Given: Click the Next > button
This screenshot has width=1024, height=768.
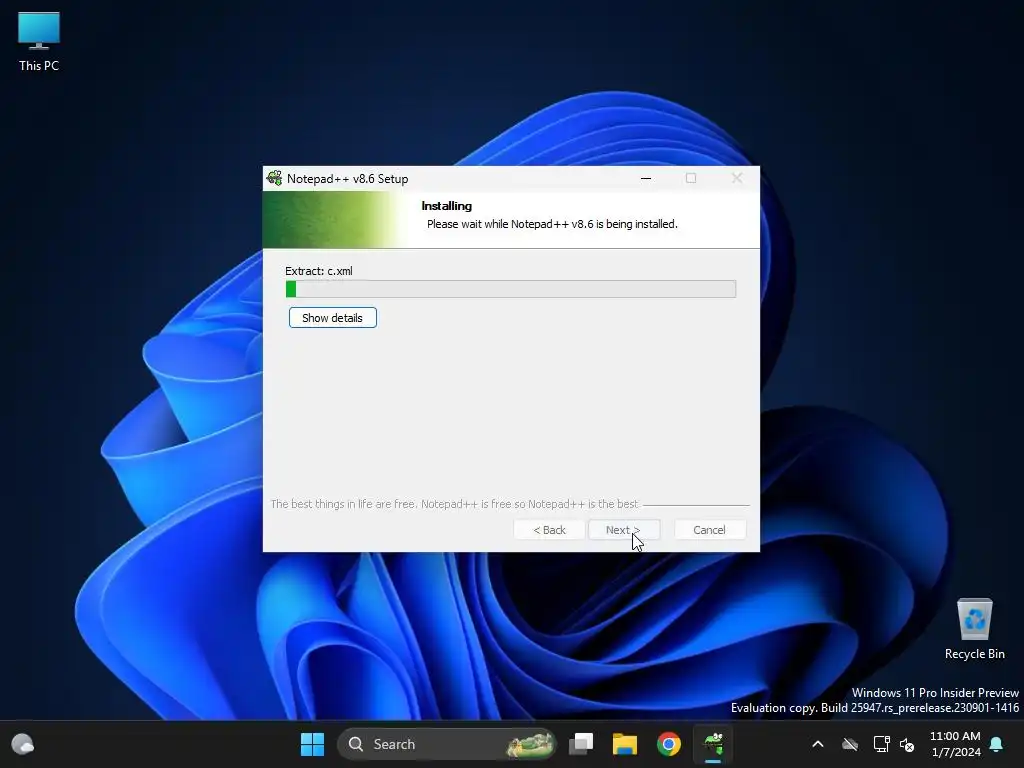Looking at the screenshot, I should click(x=624, y=530).
